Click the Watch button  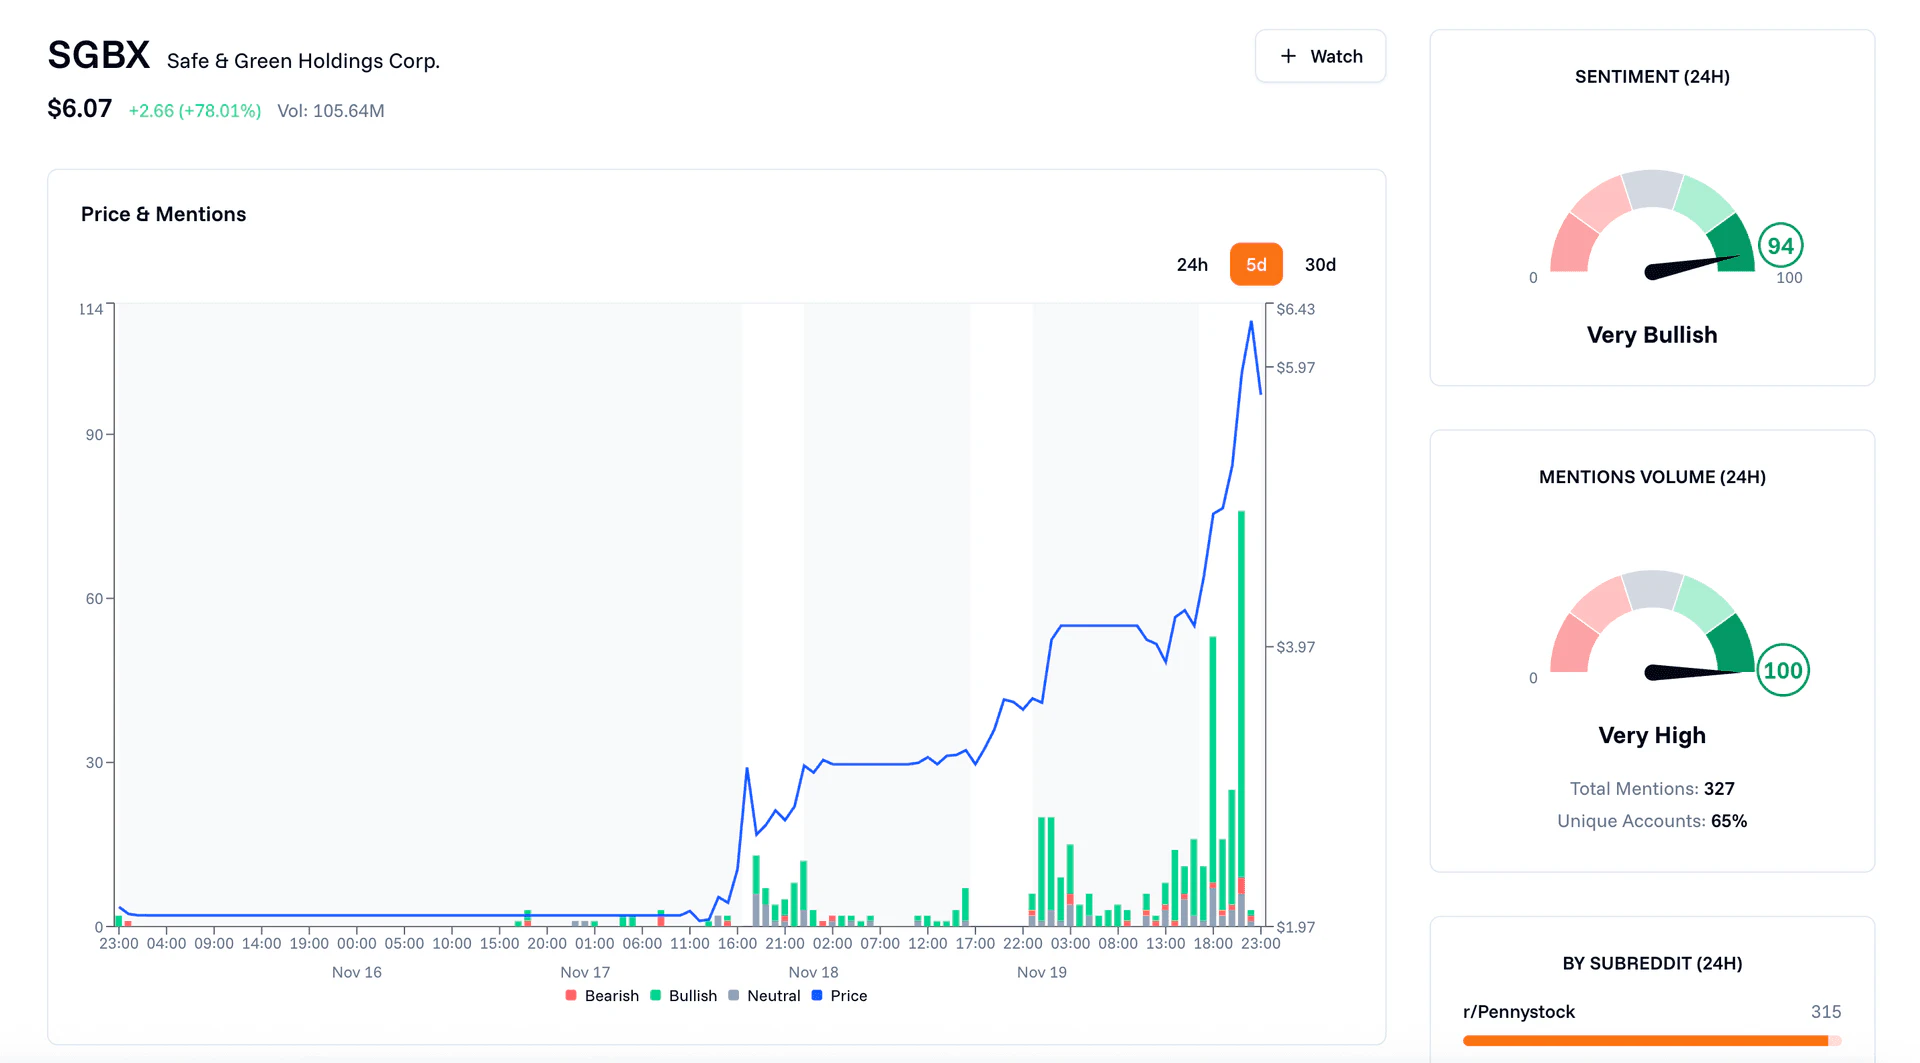click(1320, 56)
